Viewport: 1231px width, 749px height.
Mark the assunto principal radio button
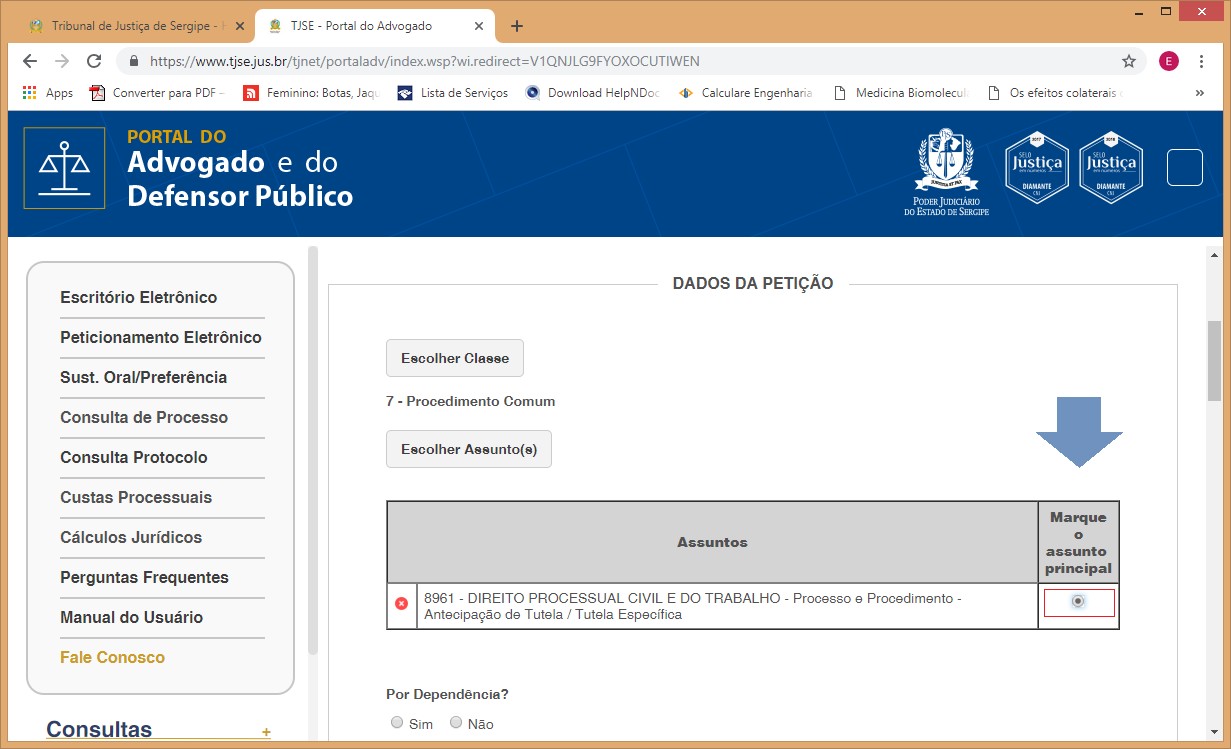point(1077,602)
